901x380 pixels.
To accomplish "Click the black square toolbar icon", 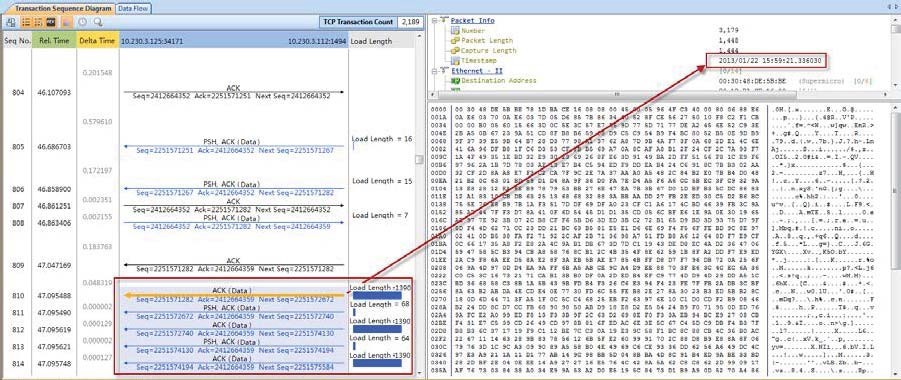I will (x=51, y=22).
